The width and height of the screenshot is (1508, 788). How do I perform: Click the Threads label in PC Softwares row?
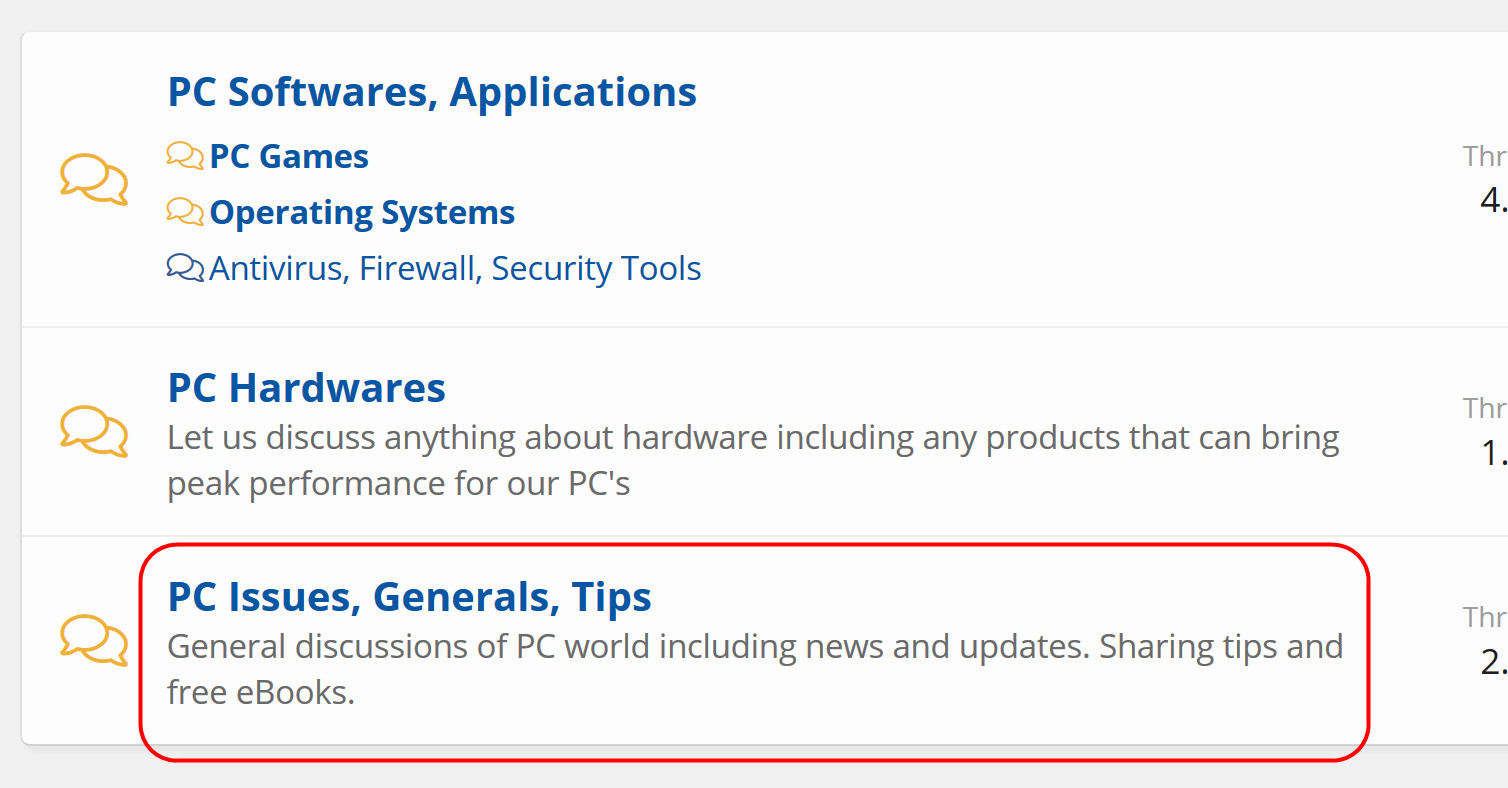pyautogui.click(x=1485, y=157)
